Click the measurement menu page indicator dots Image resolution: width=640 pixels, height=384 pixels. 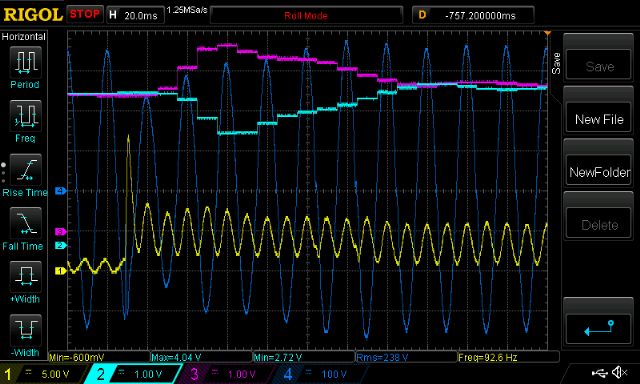coord(3,173)
